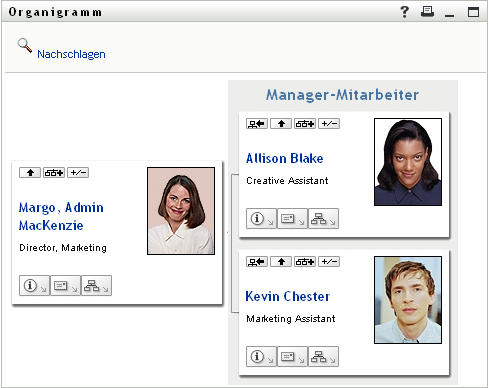
Task: Open the help question mark icon
Action: tap(404, 12)
